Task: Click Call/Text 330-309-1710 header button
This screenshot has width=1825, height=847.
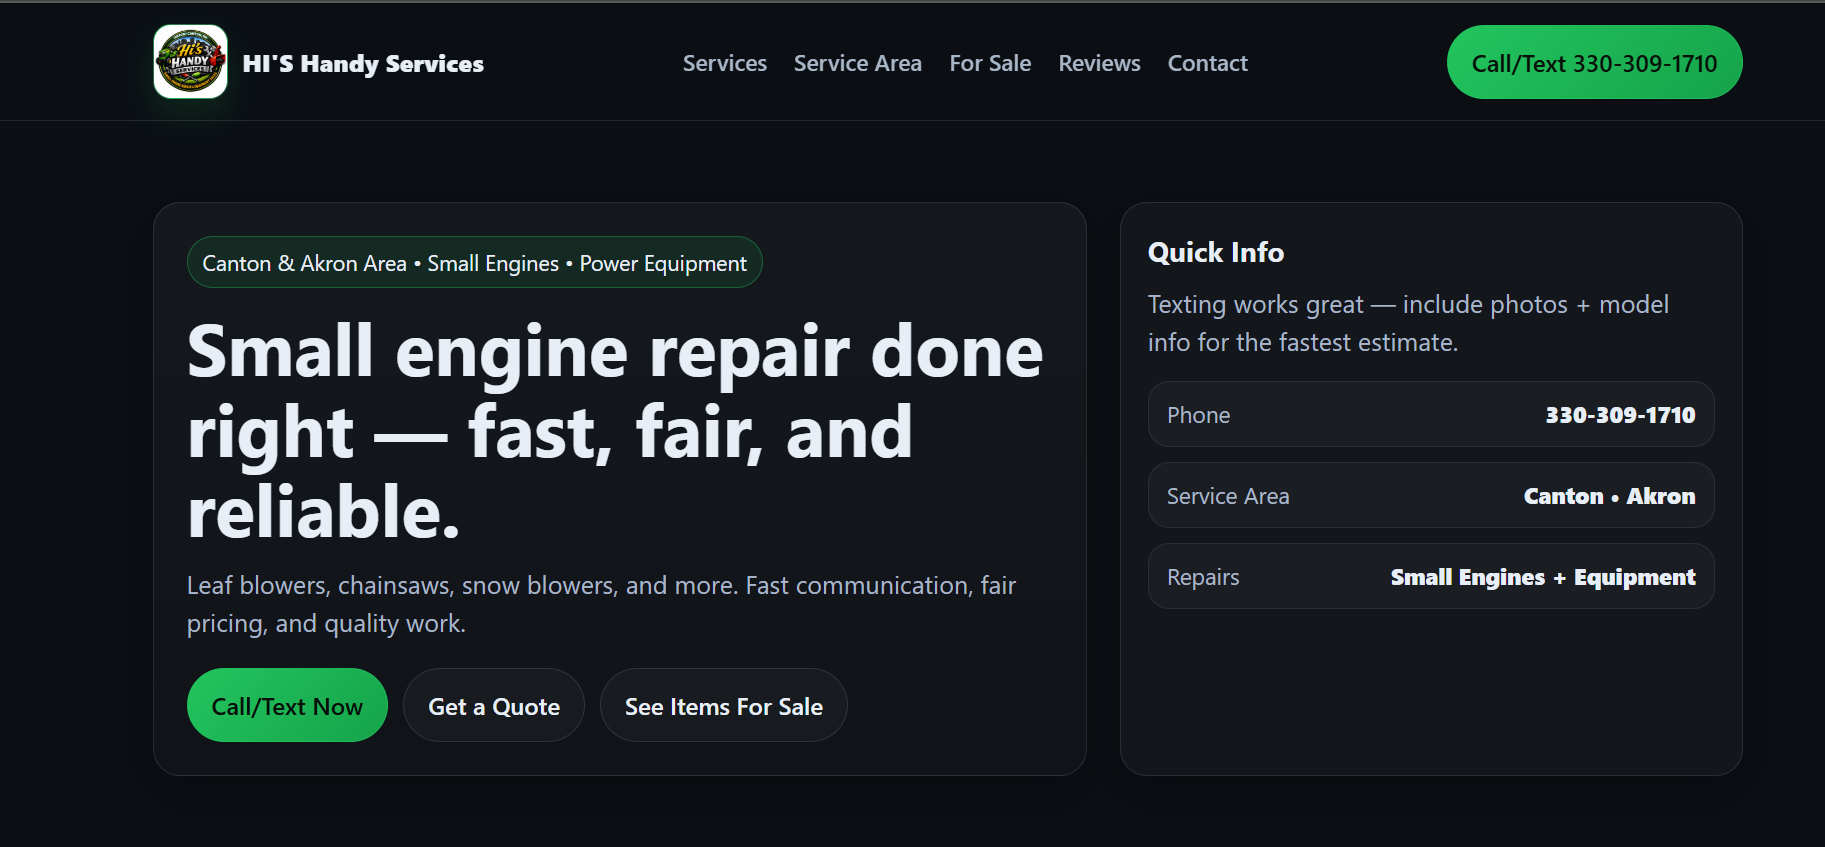Action: [1594, 62]
